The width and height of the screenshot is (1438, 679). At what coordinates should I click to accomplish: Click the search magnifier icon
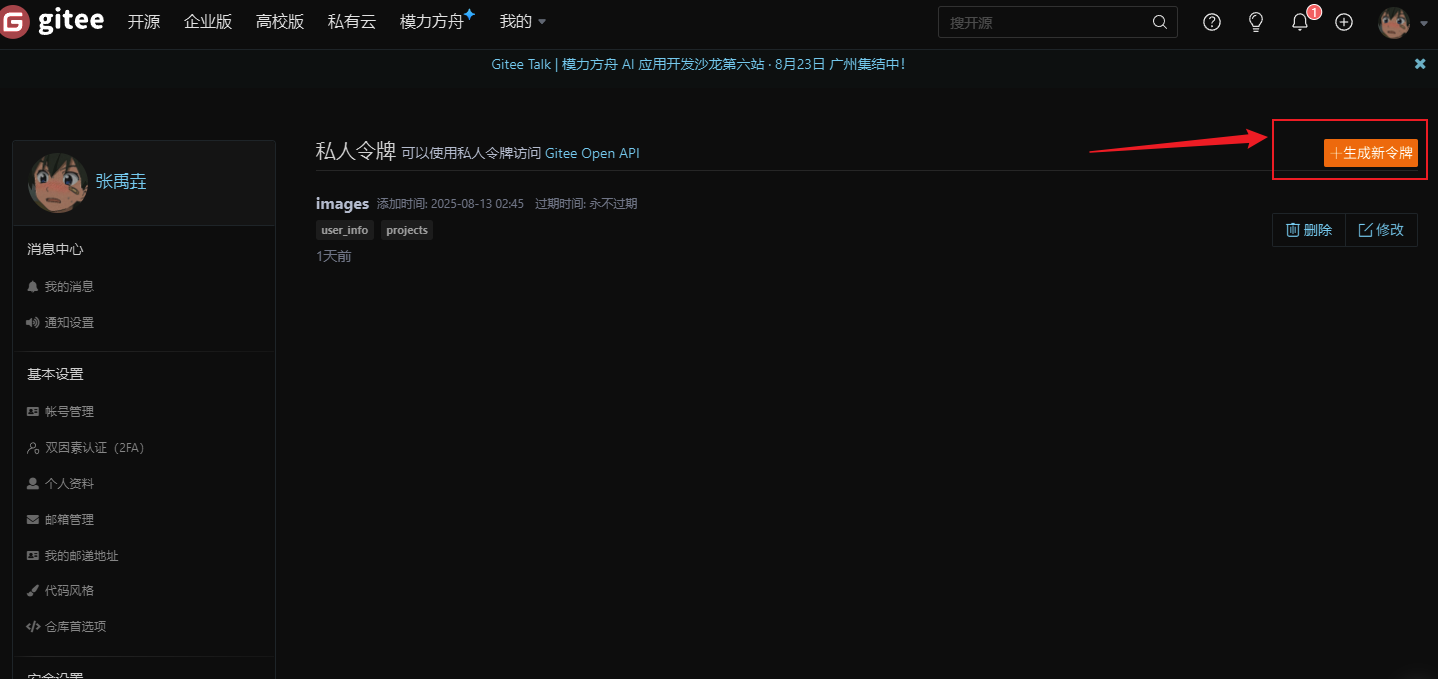(x=1160, y=22)
